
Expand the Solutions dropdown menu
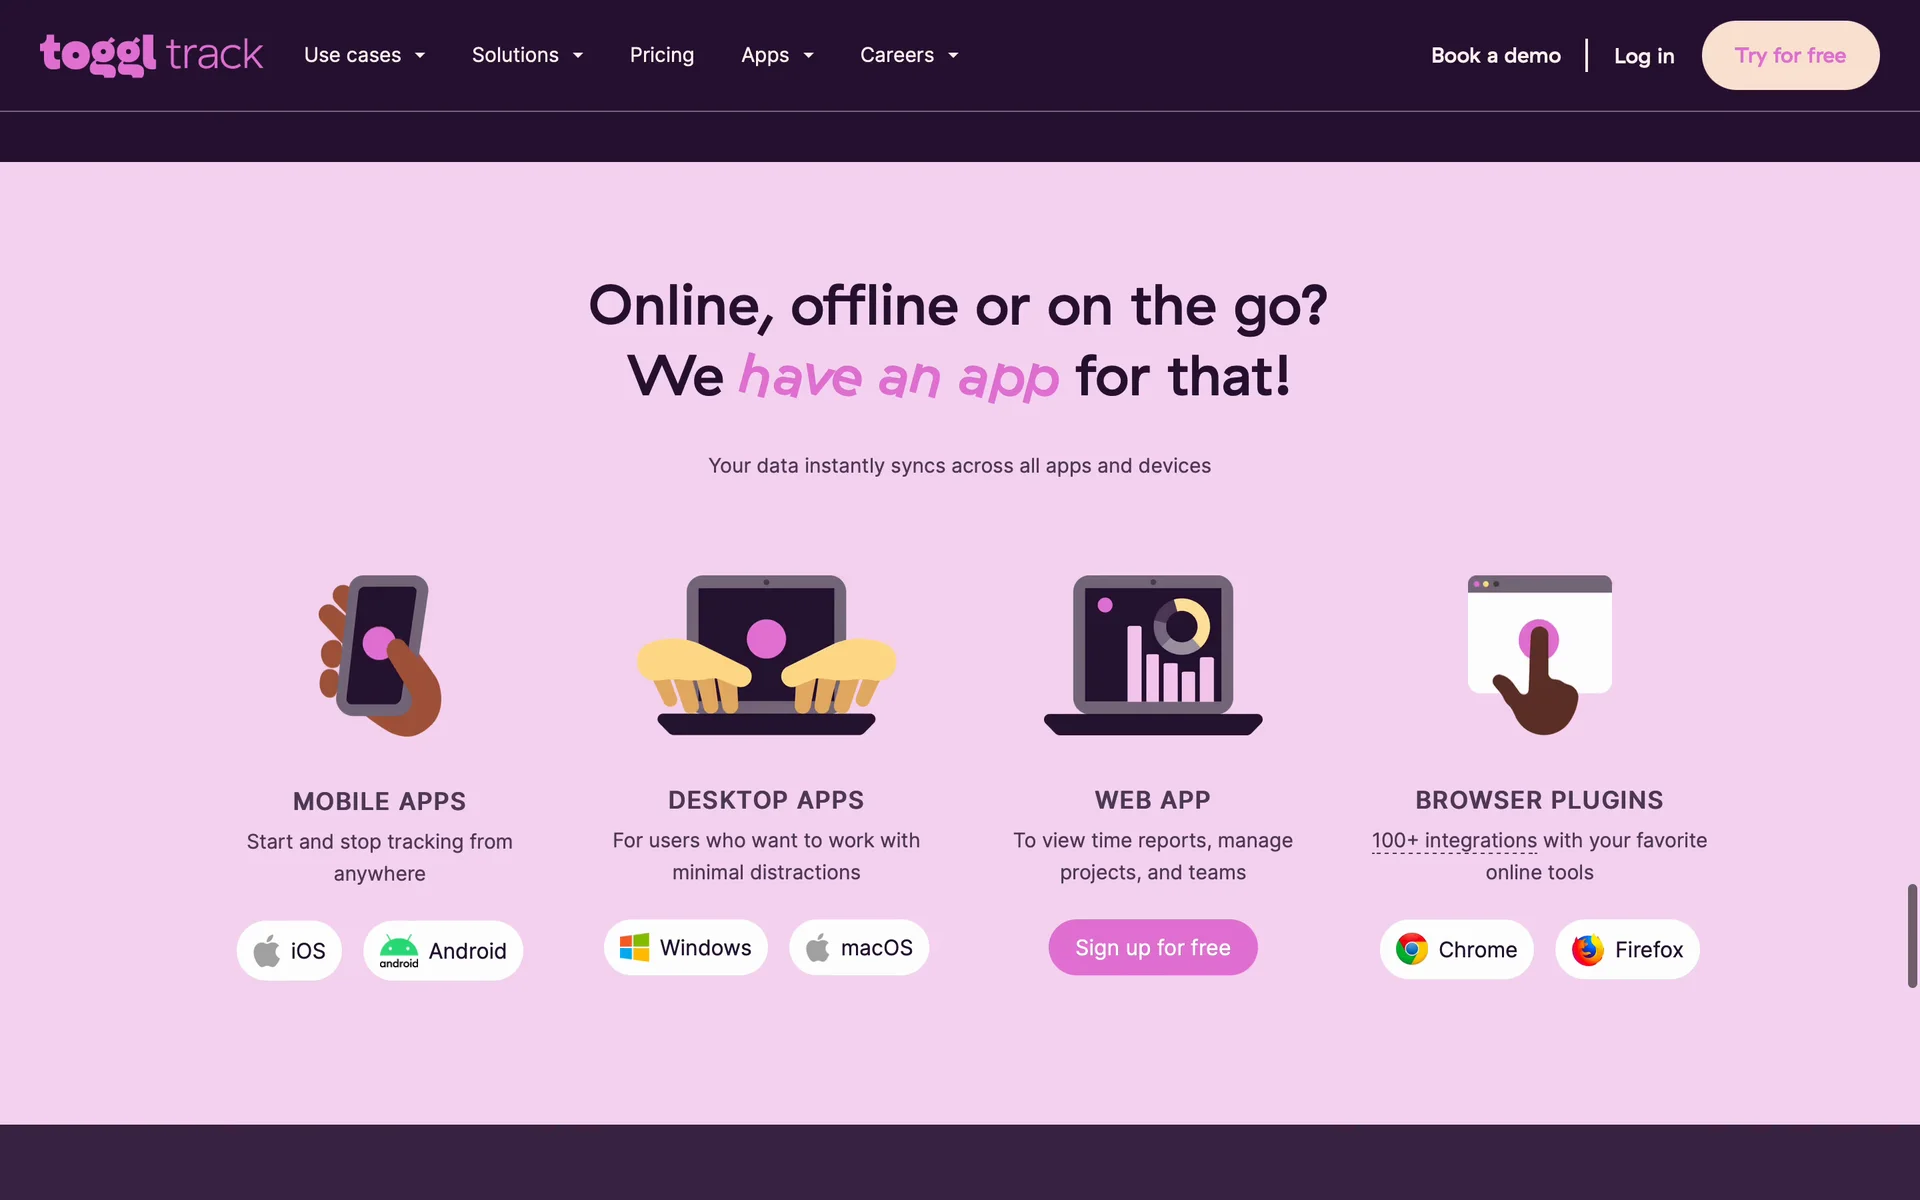point(527,55)
